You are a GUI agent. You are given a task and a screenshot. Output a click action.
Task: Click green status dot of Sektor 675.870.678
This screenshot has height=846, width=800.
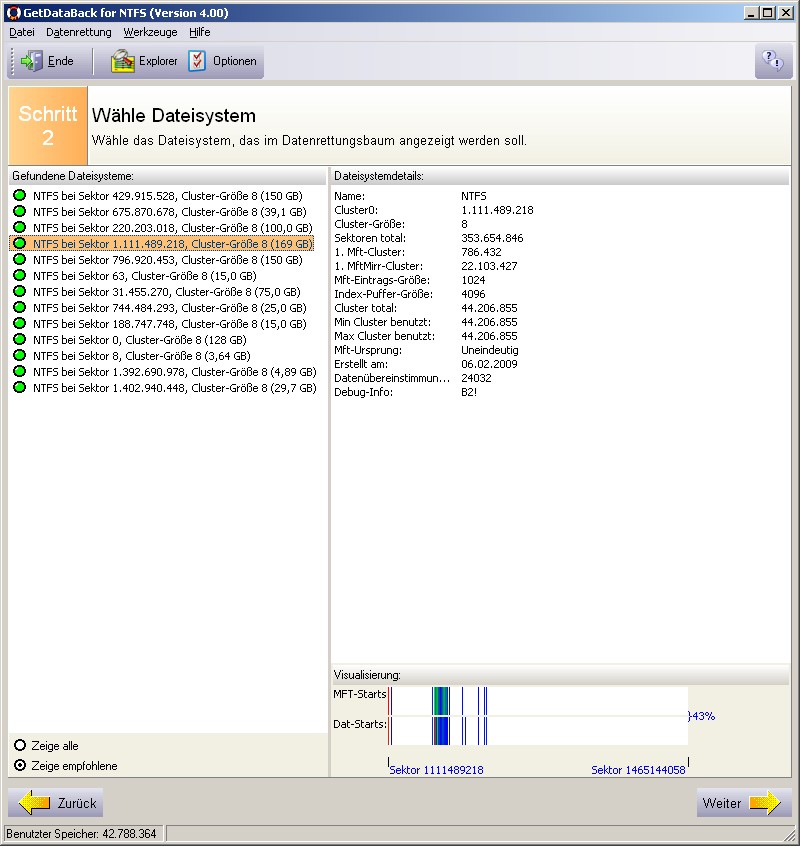coord(19,211)
